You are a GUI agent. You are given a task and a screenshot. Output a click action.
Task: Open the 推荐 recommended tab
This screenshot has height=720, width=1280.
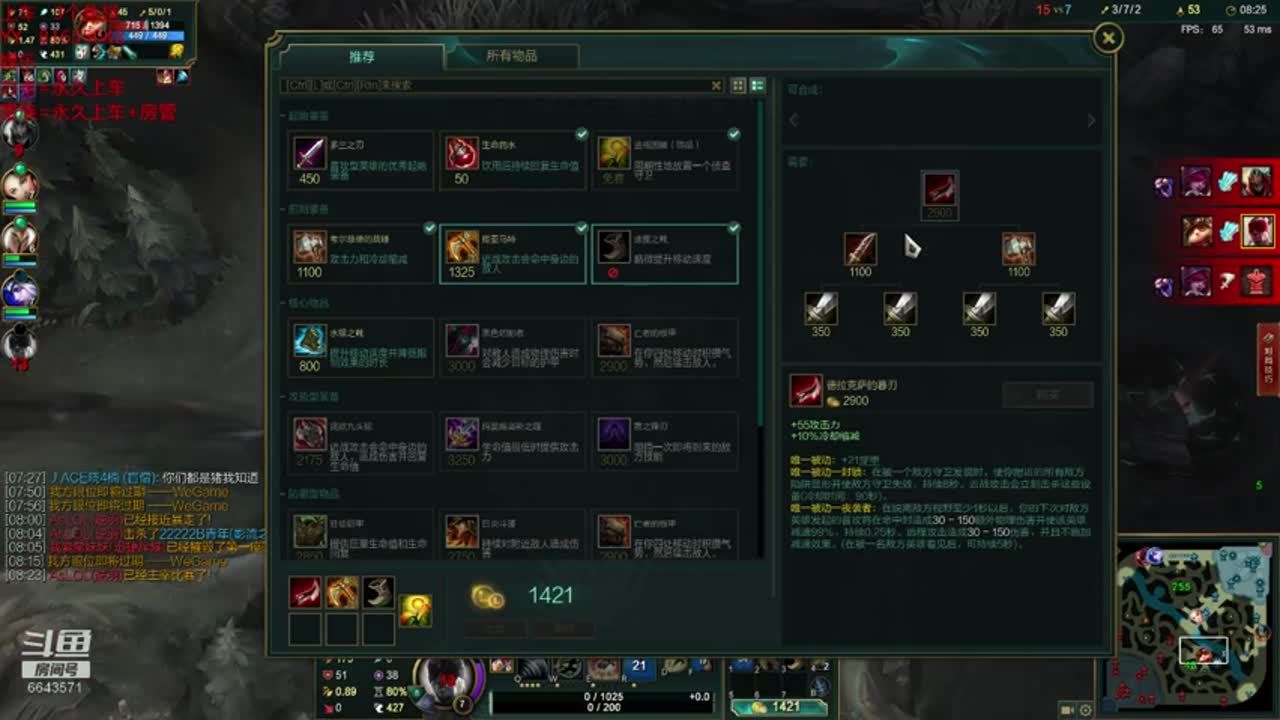[362, 57]
